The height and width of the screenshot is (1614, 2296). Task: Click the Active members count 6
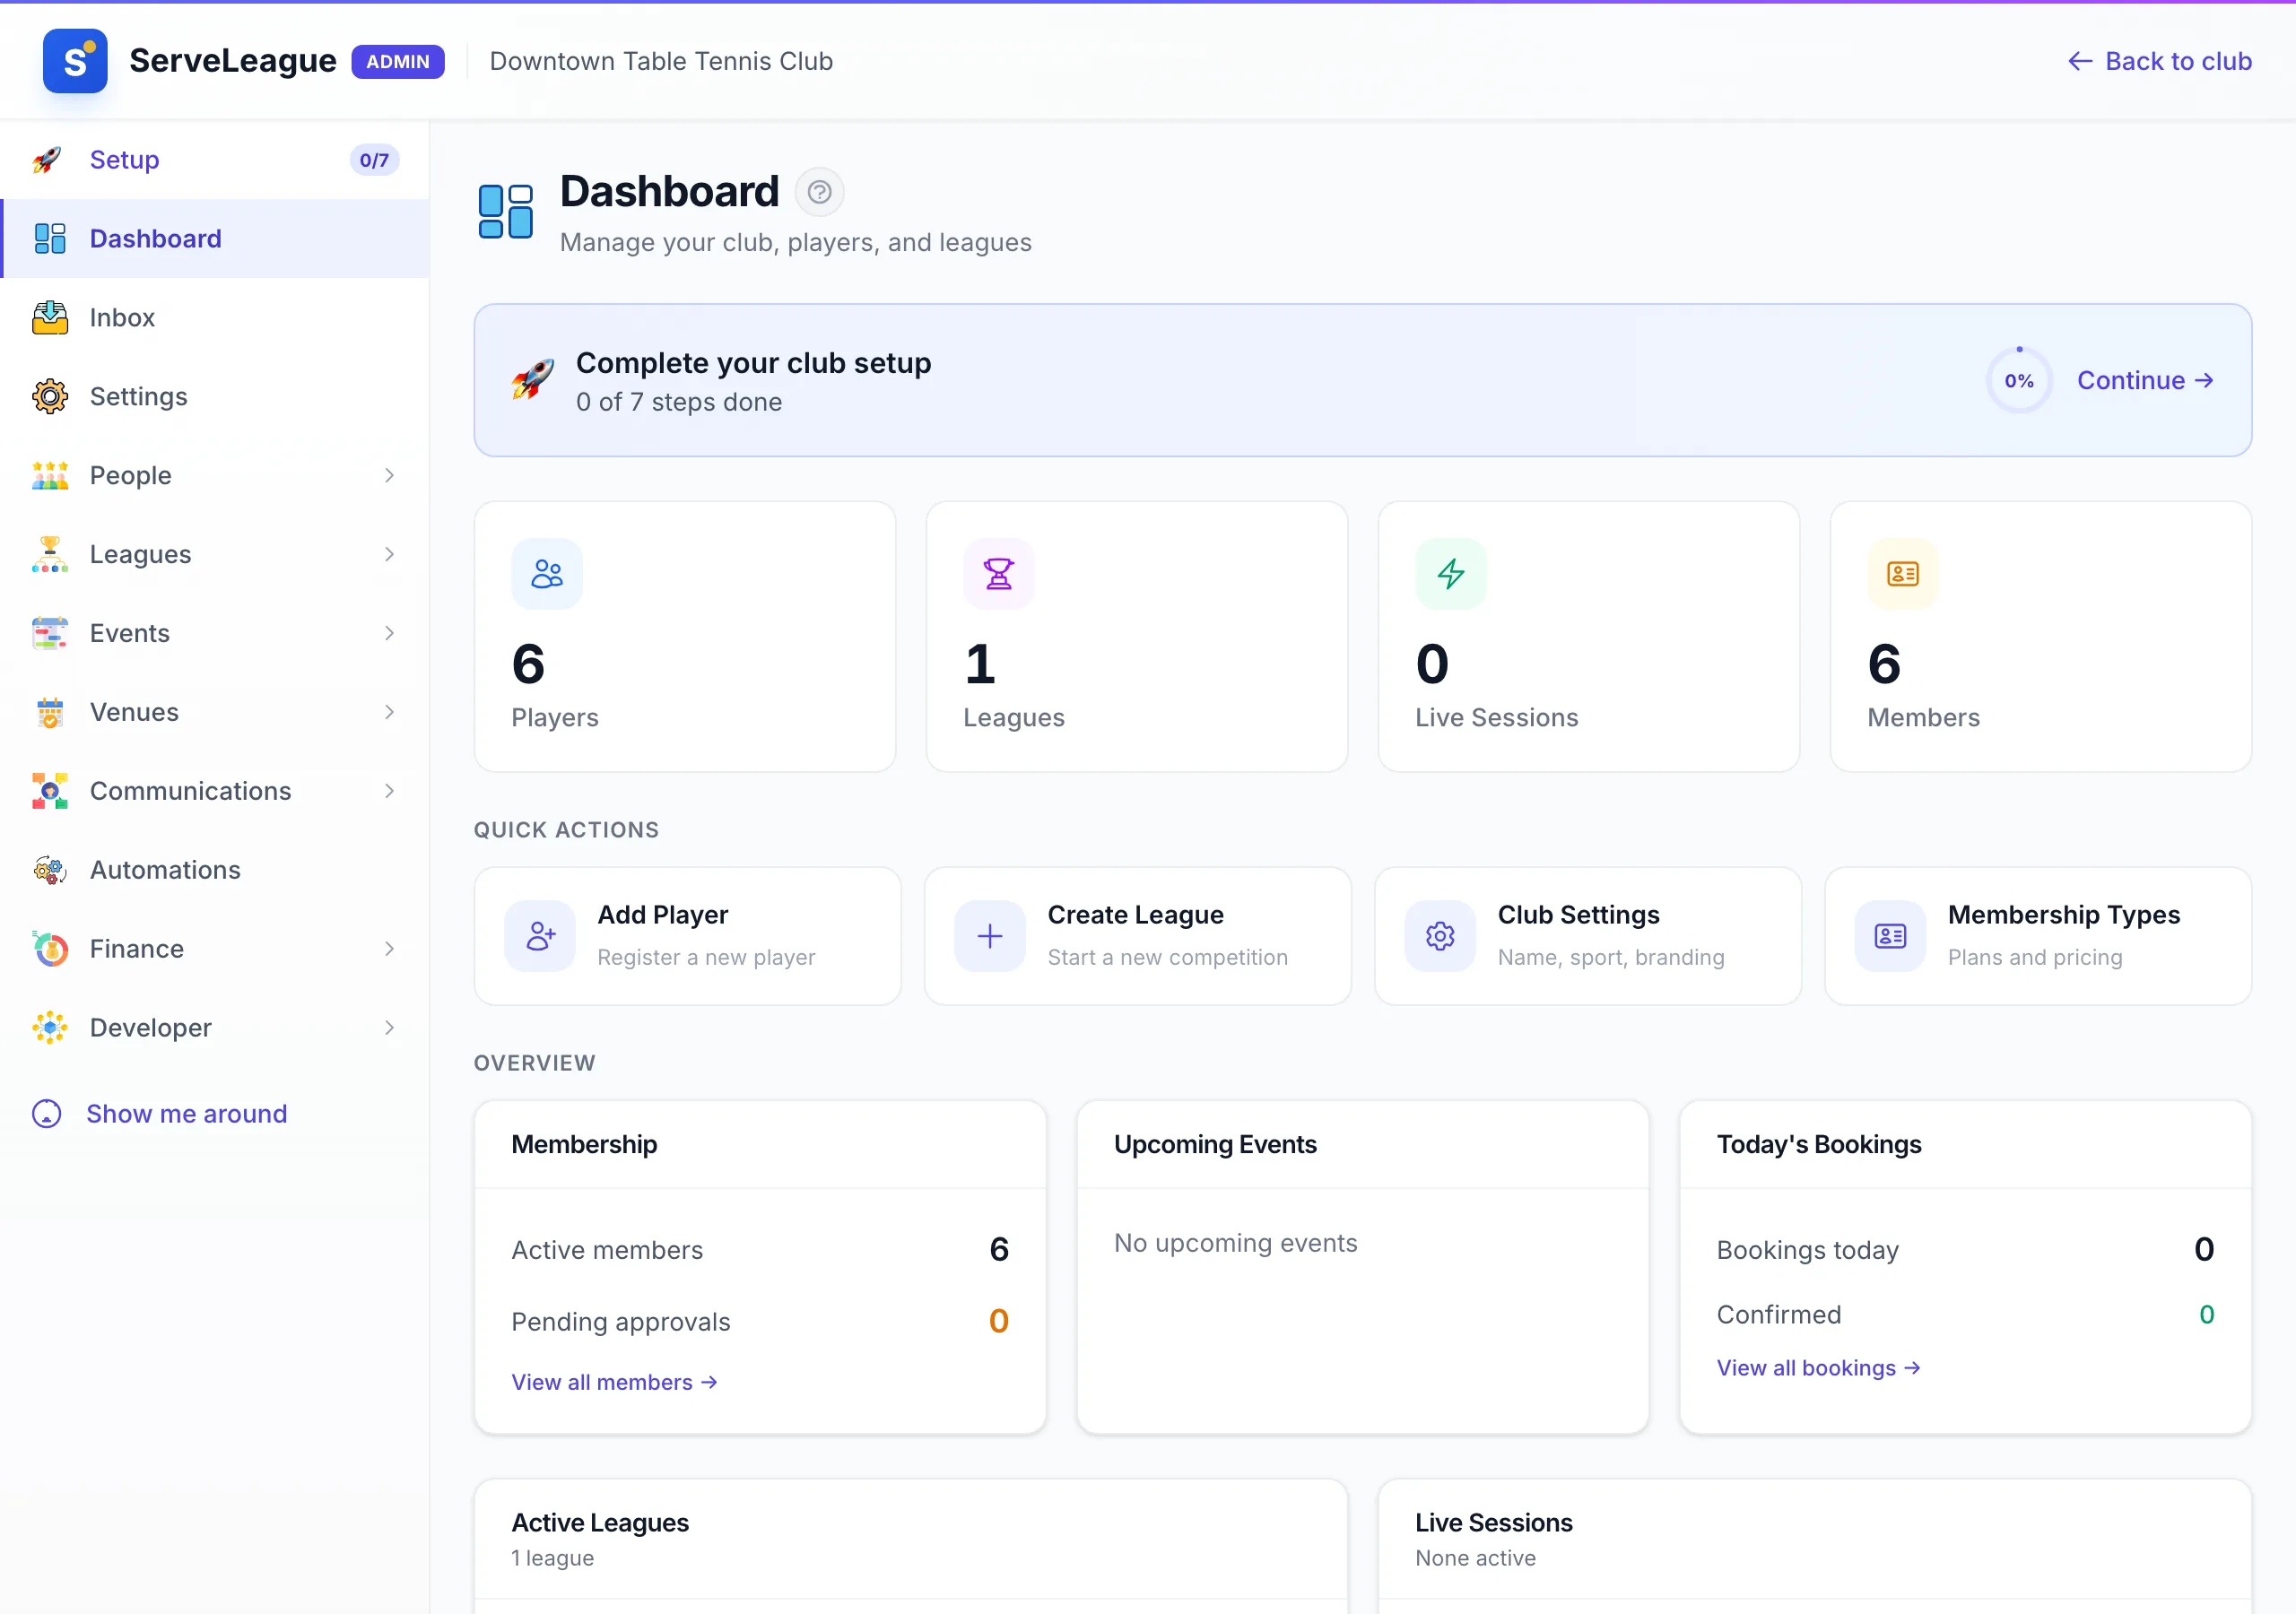coord(999,1250)
